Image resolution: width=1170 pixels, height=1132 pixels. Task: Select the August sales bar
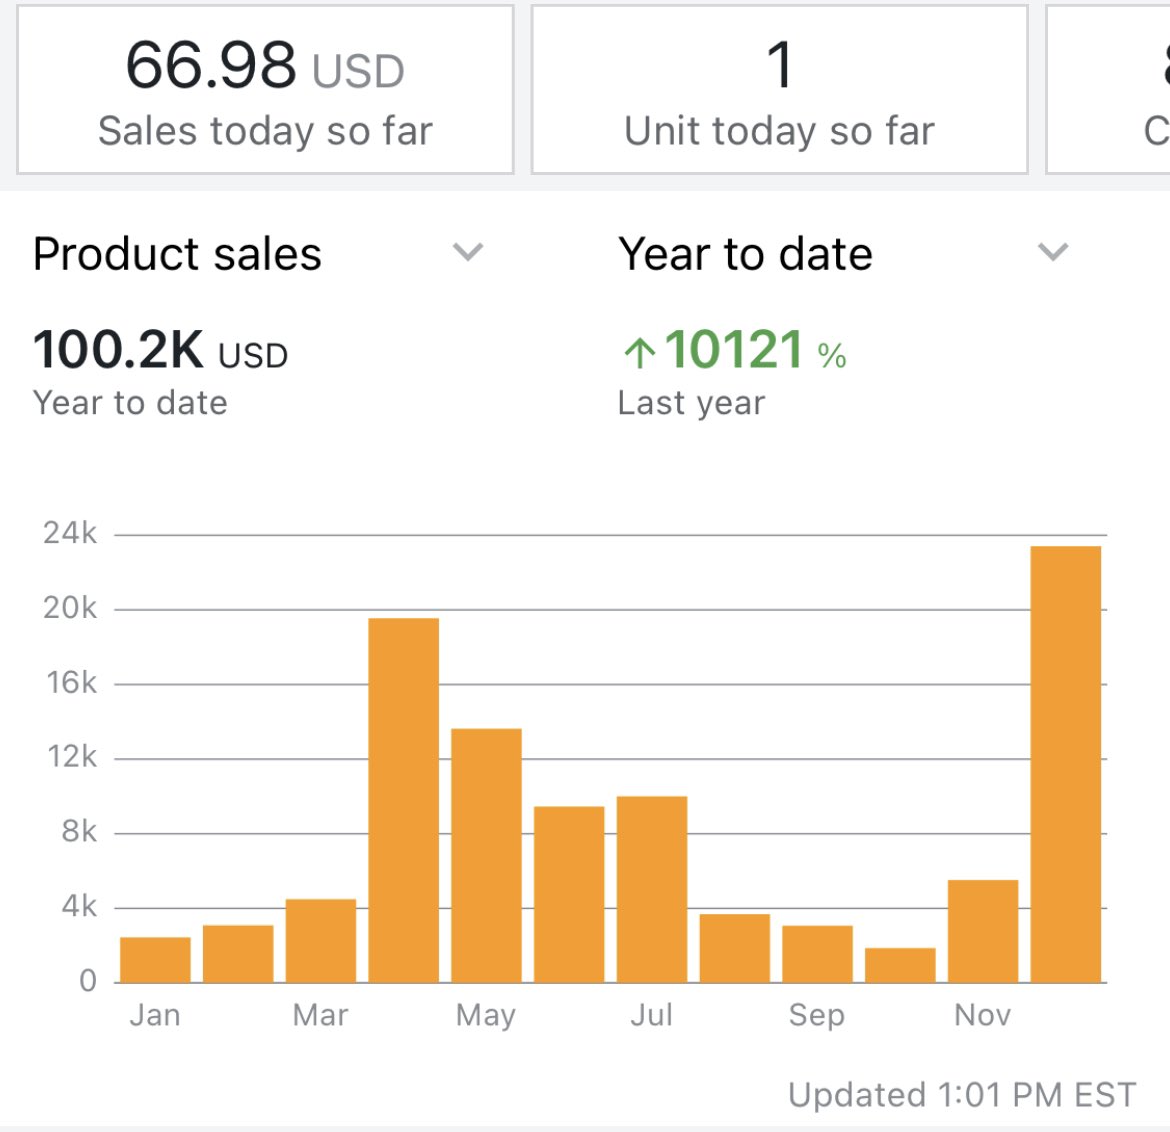(735, 948)
